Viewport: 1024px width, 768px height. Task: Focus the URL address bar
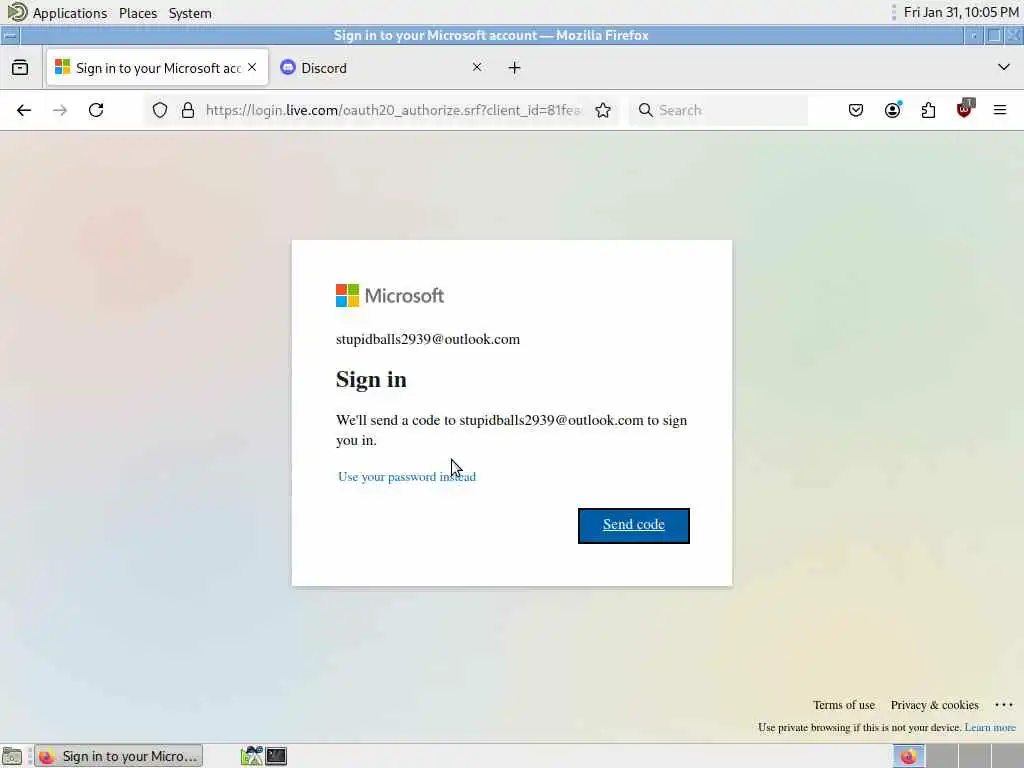[x=393, y=110]
